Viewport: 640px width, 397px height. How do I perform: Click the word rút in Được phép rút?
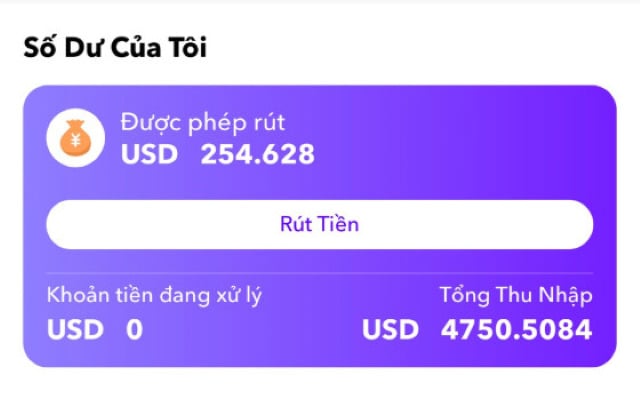pyautogui.click(x=269, y=123)
